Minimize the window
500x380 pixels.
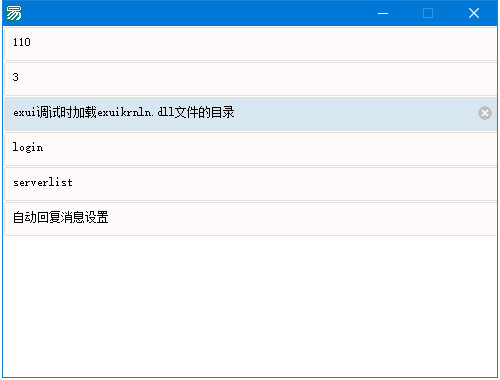click(x=383, y=13)
